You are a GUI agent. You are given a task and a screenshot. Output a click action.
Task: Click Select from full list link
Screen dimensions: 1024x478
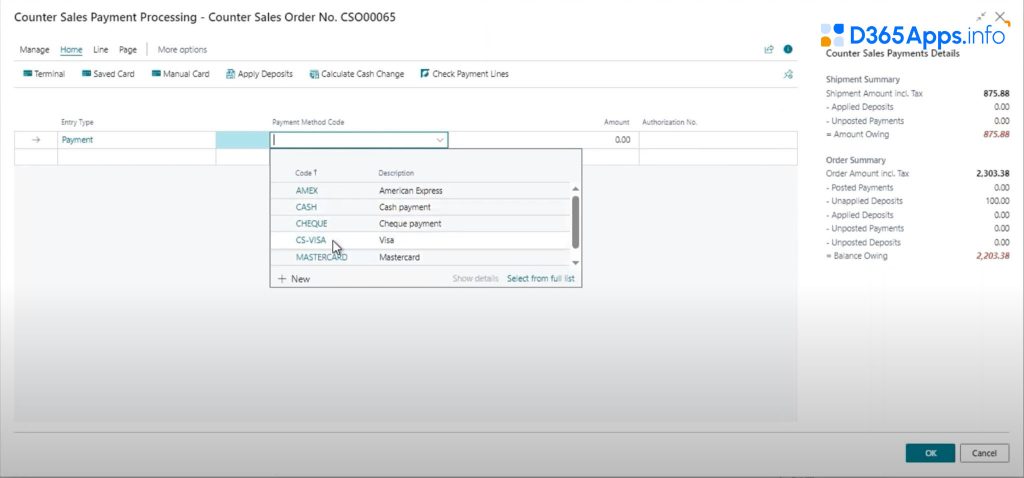point(540,279)
